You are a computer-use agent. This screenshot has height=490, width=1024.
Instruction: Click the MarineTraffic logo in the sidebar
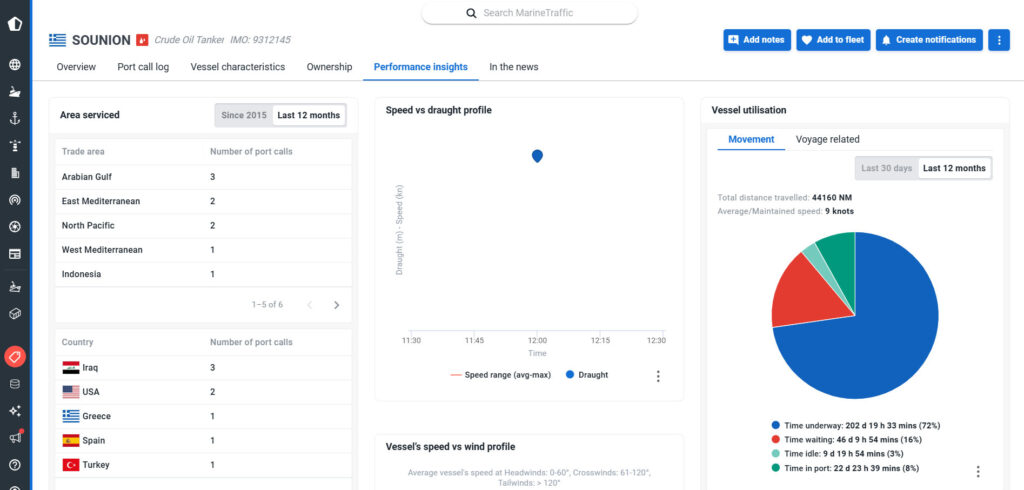tap(14, 24)
